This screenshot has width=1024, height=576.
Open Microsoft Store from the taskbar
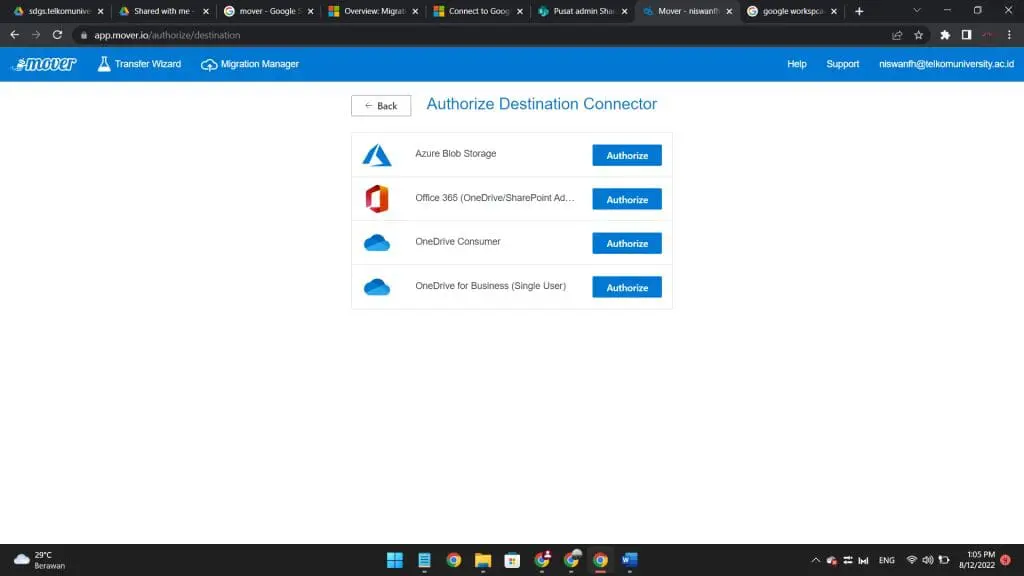[x=512, y=560]
